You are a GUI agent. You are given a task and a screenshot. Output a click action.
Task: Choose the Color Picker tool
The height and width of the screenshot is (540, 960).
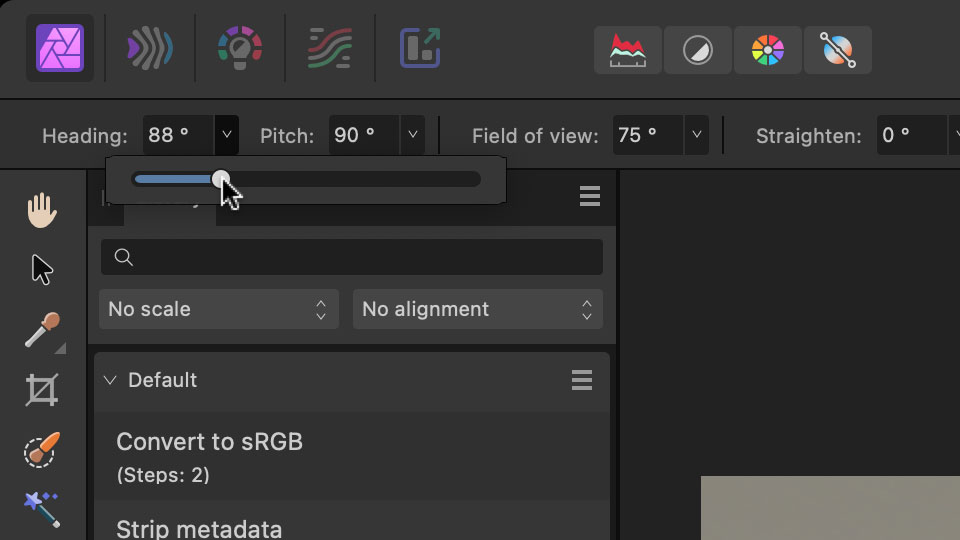tap(42, 330)
